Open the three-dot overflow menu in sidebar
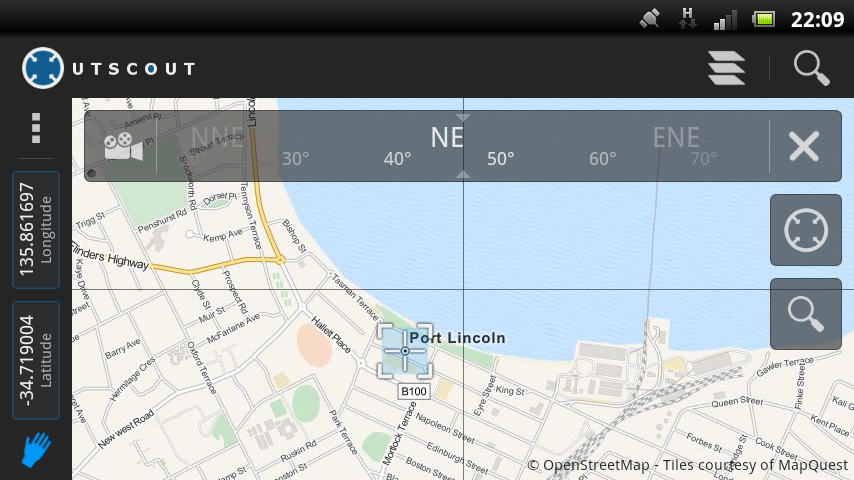Screen dimensions: 854x480 click(36, 129)
